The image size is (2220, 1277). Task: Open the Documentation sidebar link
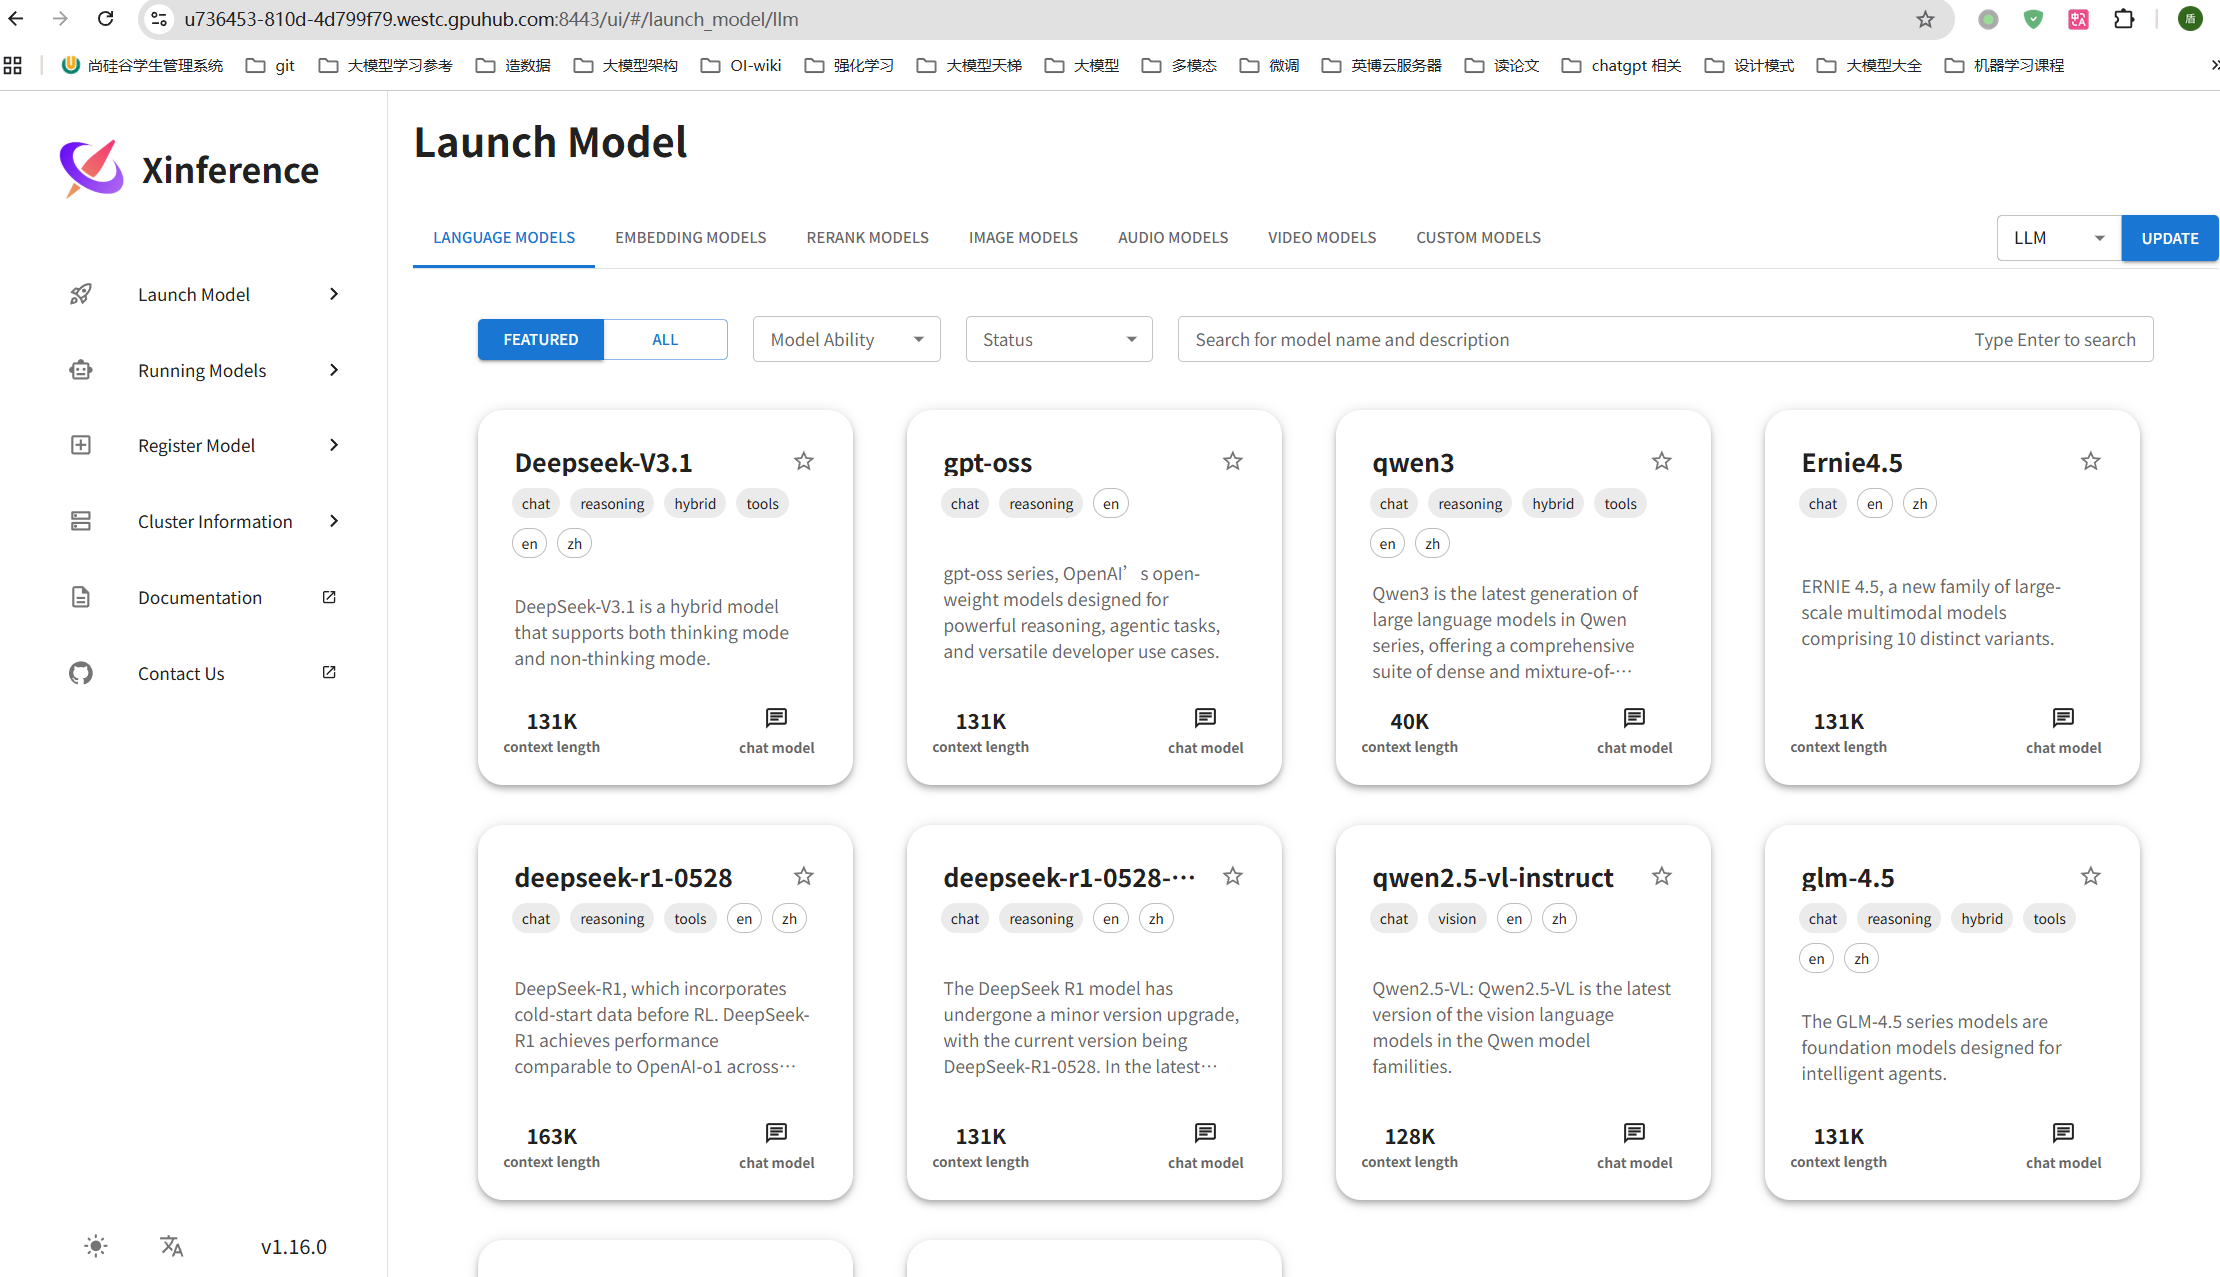coord(200,597)
